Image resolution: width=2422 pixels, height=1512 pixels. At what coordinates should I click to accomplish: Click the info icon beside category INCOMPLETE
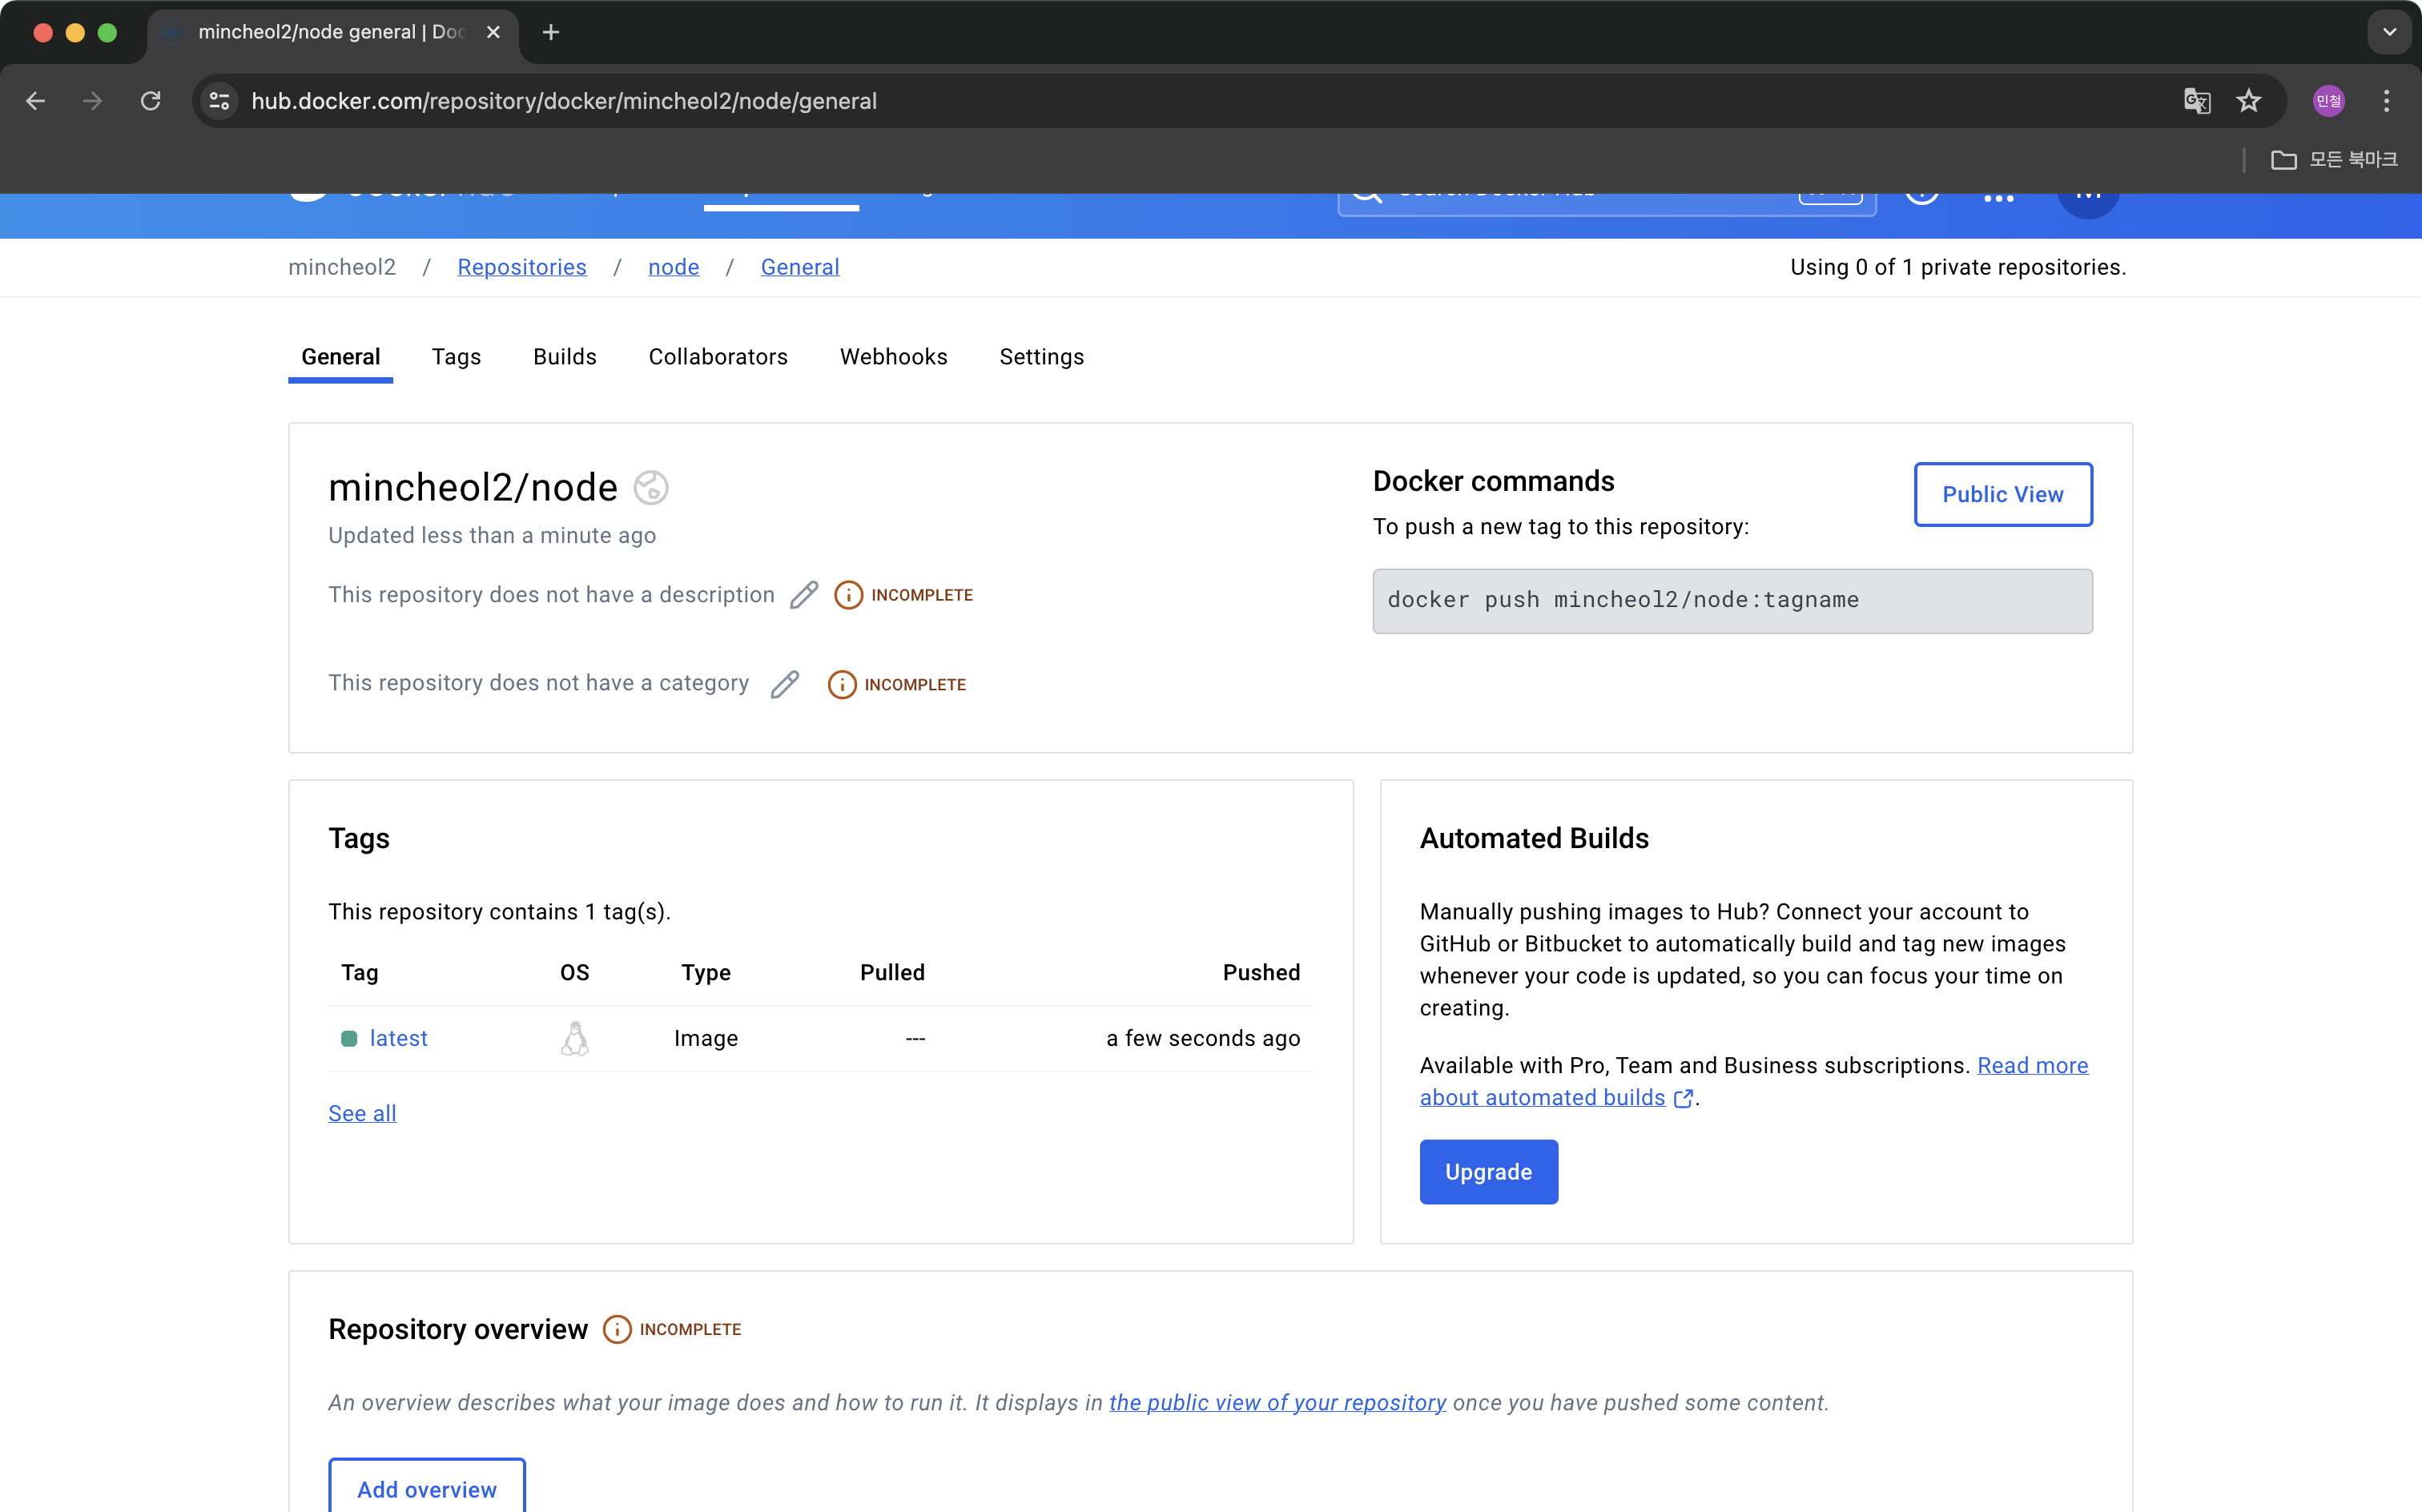842,684
